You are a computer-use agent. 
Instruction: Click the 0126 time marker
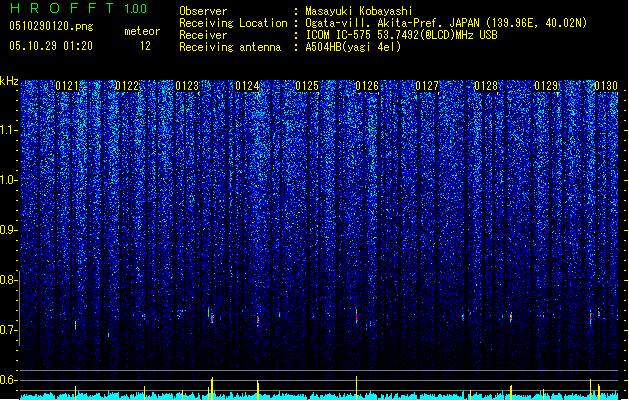click(x=367, y=86)
